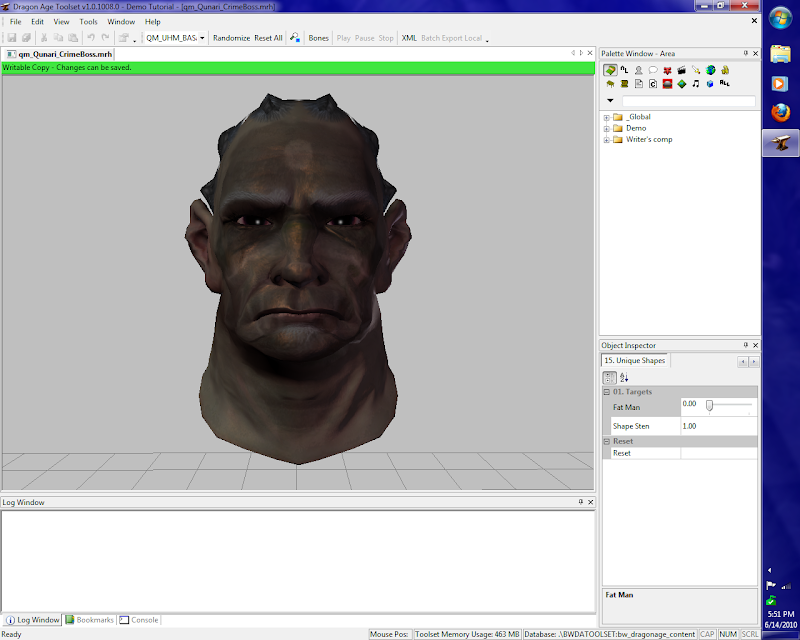Viewport: 800px width, 640px height.
Task: Click alphabetical sort icon in Object Inspector
Action: pos(624,377)
